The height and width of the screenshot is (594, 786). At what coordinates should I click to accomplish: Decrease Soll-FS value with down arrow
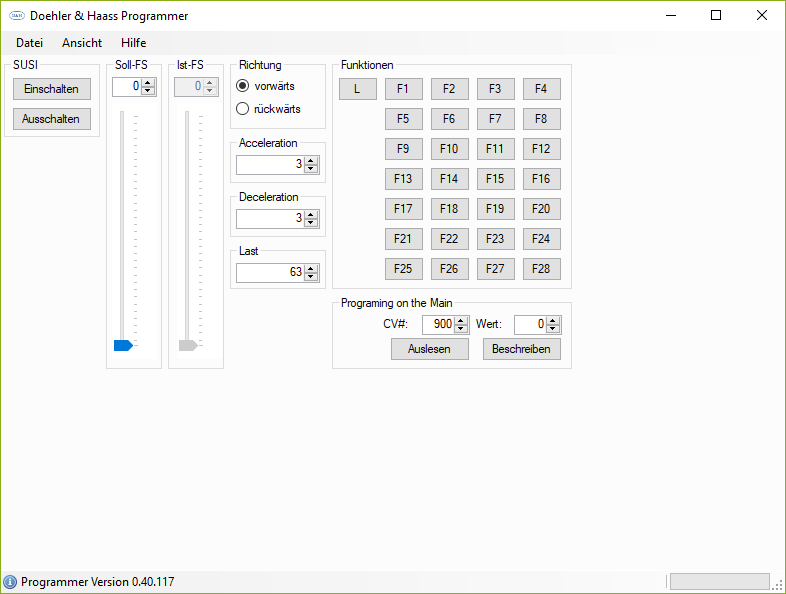pyautogui.click(x=147, y=91)
